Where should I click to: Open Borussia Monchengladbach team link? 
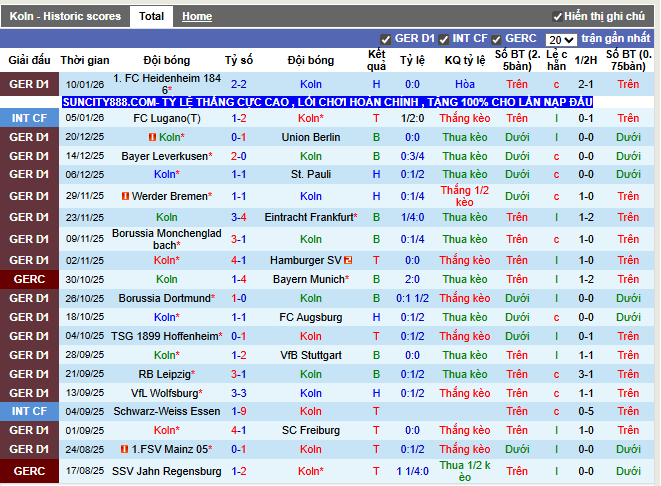[x=167, y=239]
